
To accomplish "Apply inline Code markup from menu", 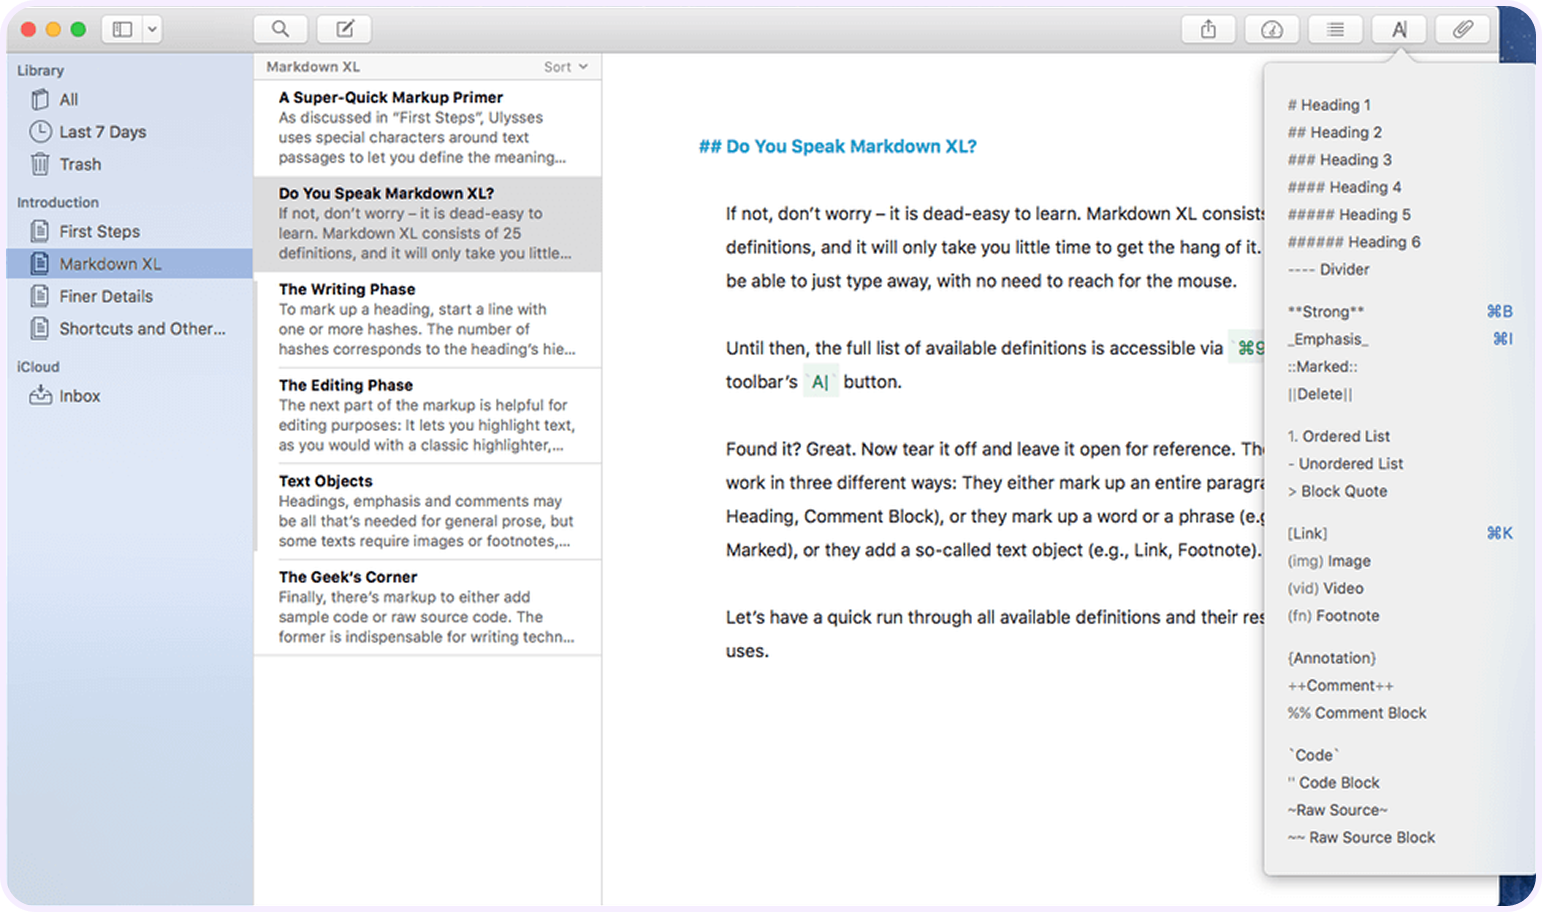I will point(1314,755).
